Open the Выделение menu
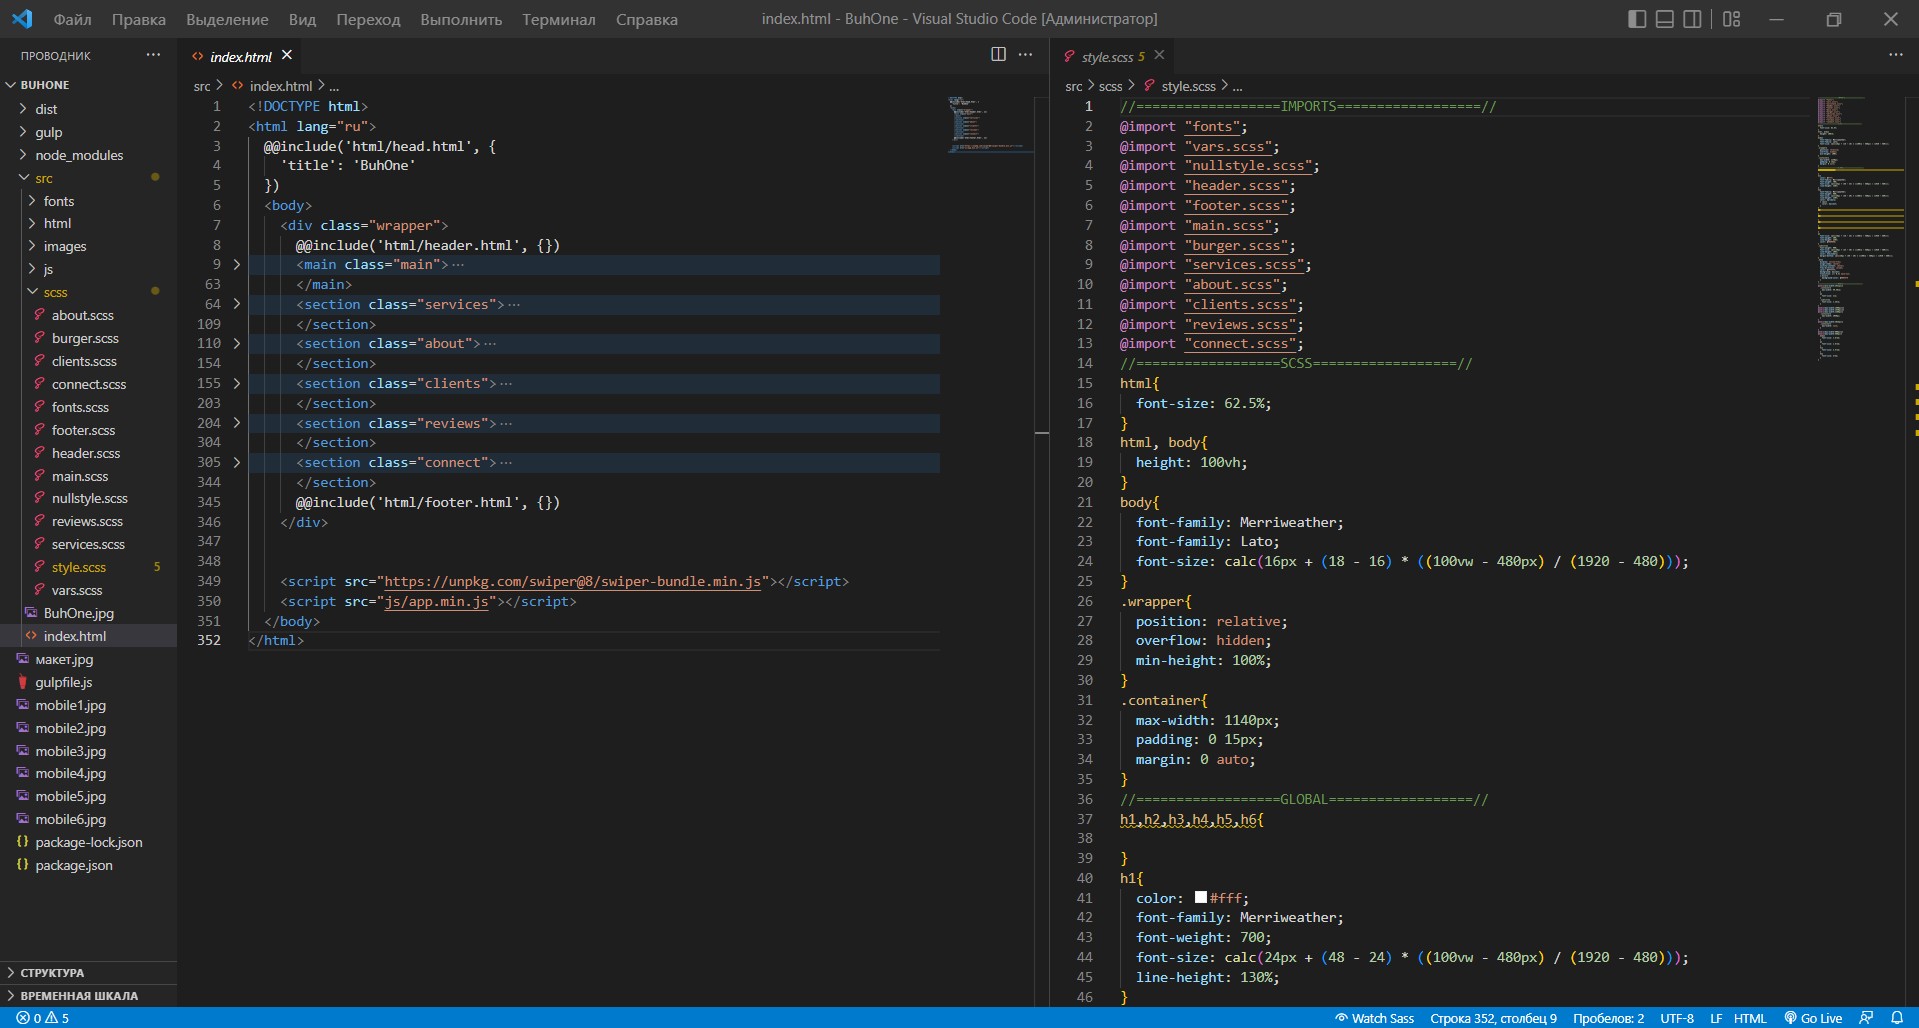The width and height of the screenshot is (1919, 1028). (227, 19)
